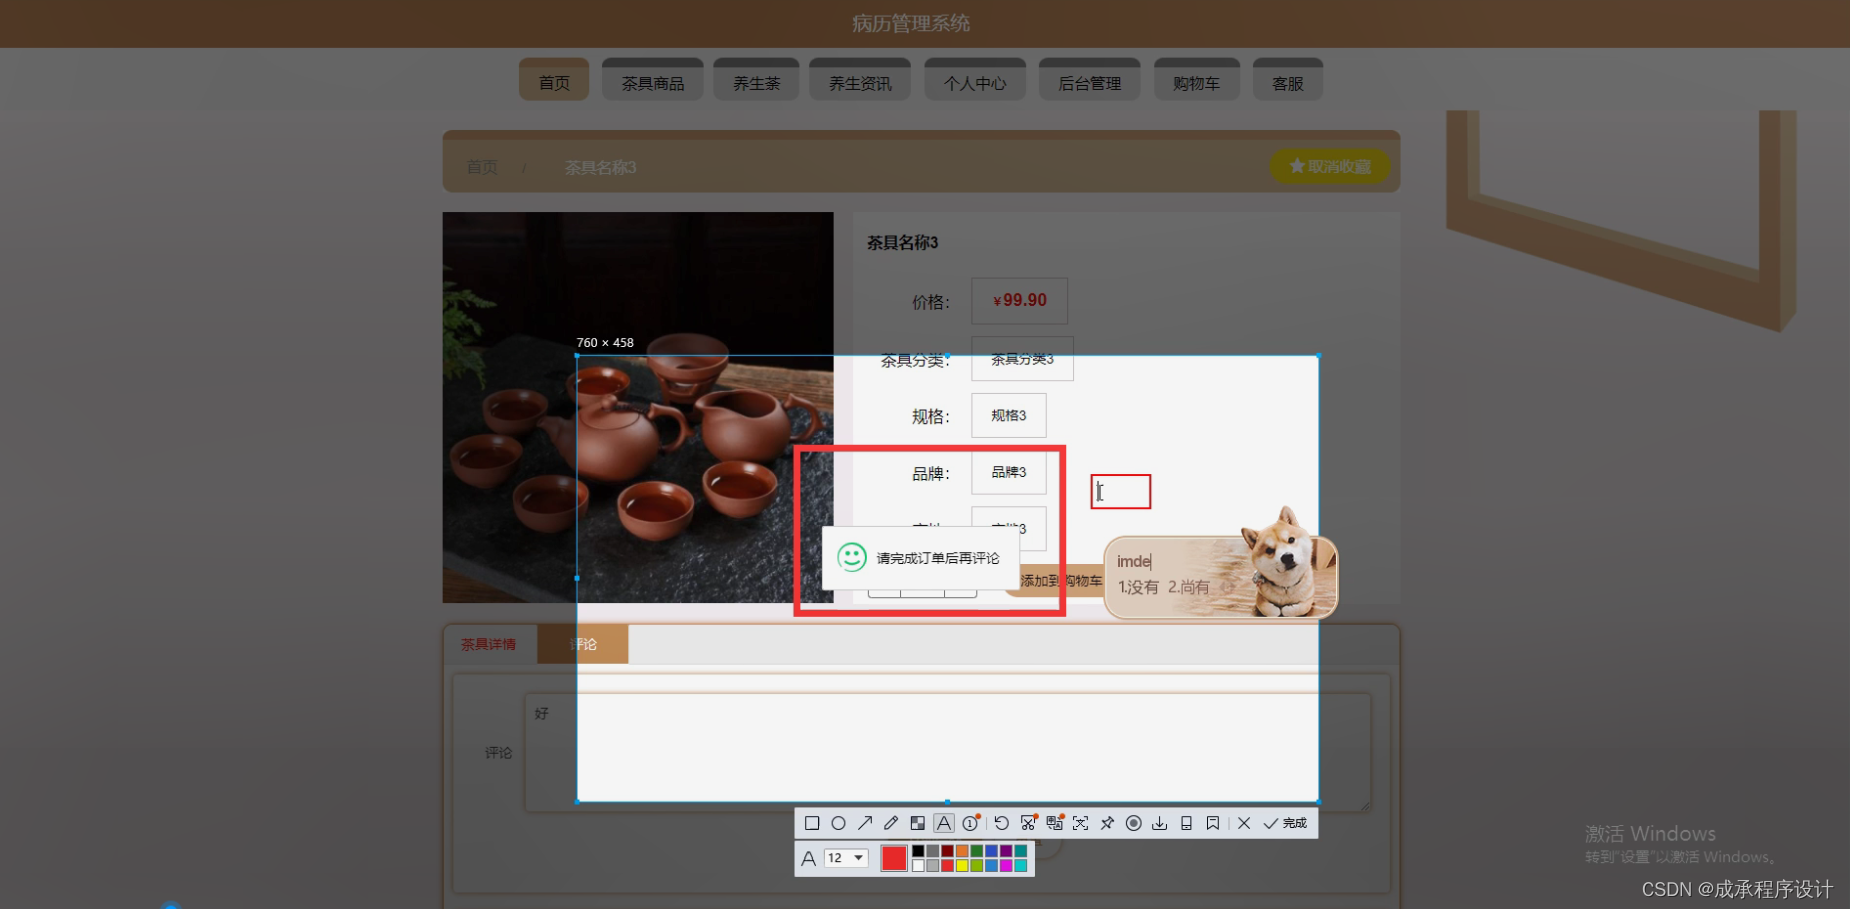Viewport: 1850px width, 909px height.
Task: Choose the yellow color swatch
Action: tap(961, 865)
